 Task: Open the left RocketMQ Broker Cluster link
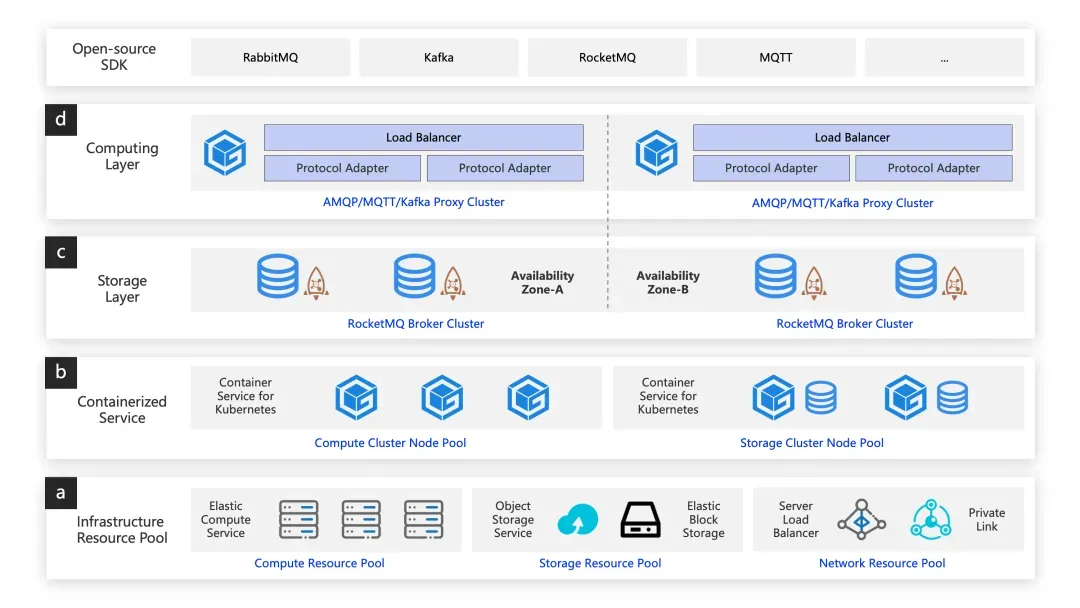416,324
